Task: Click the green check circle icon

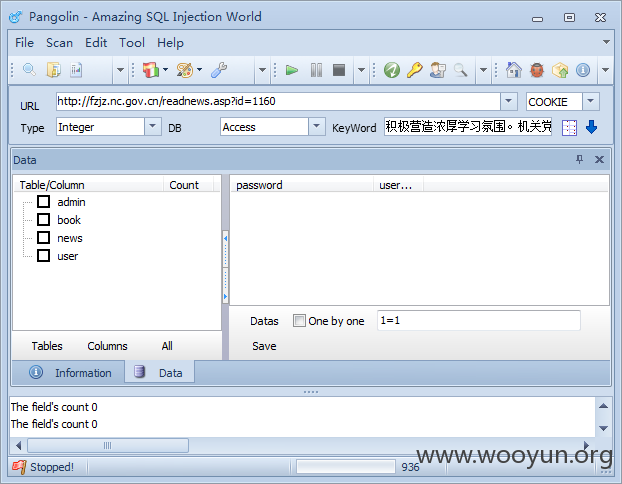Action: tap(392, 70)
